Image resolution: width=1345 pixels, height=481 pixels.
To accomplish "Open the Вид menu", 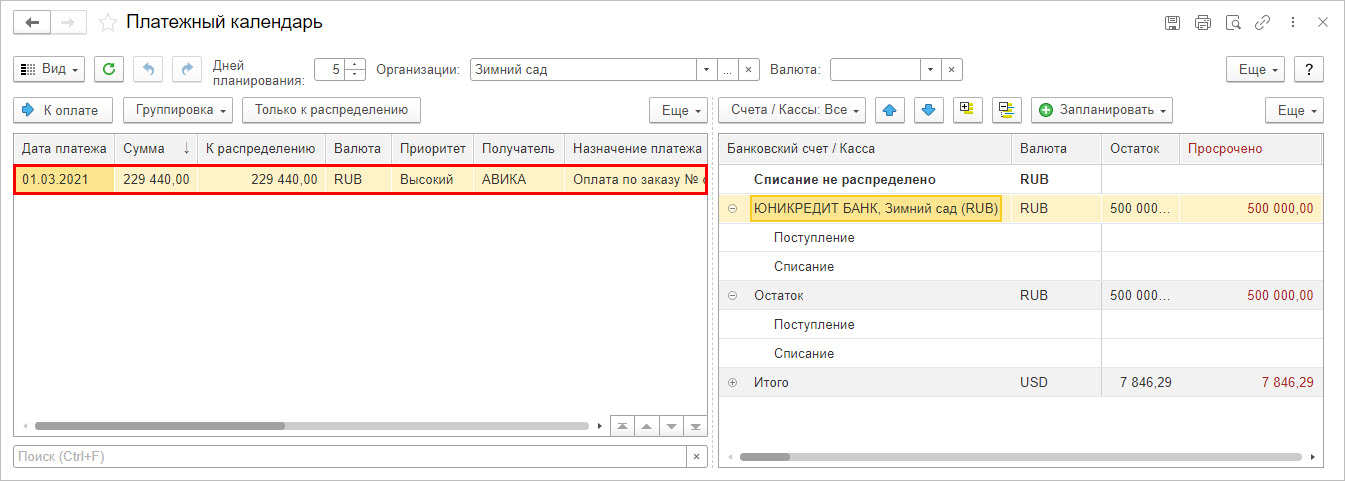I will click(x=49, y=69).
